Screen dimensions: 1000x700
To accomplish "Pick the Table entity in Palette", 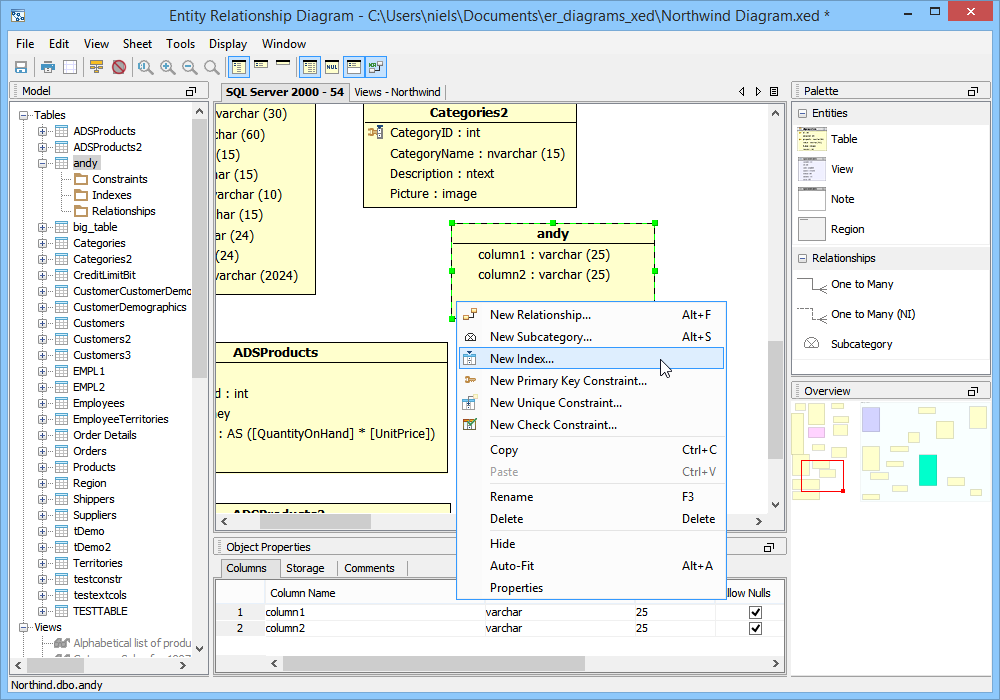I will click(x=843, y=139).
